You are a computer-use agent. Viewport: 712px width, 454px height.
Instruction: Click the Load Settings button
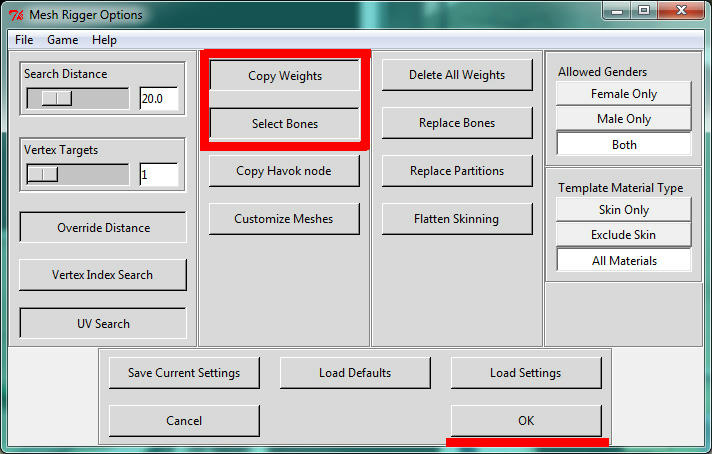[x=526, y=373]
